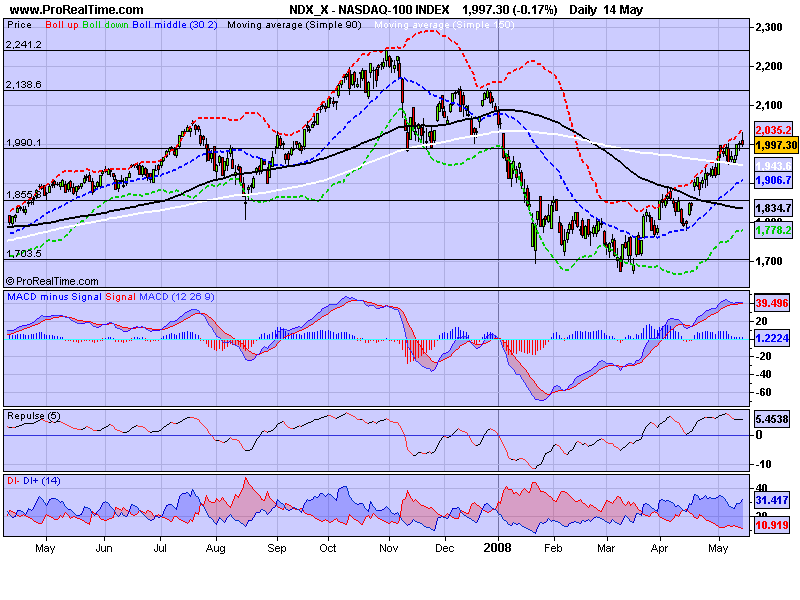
Task: Select the 39.496 MACD value box
Action: tap(772, 303)
